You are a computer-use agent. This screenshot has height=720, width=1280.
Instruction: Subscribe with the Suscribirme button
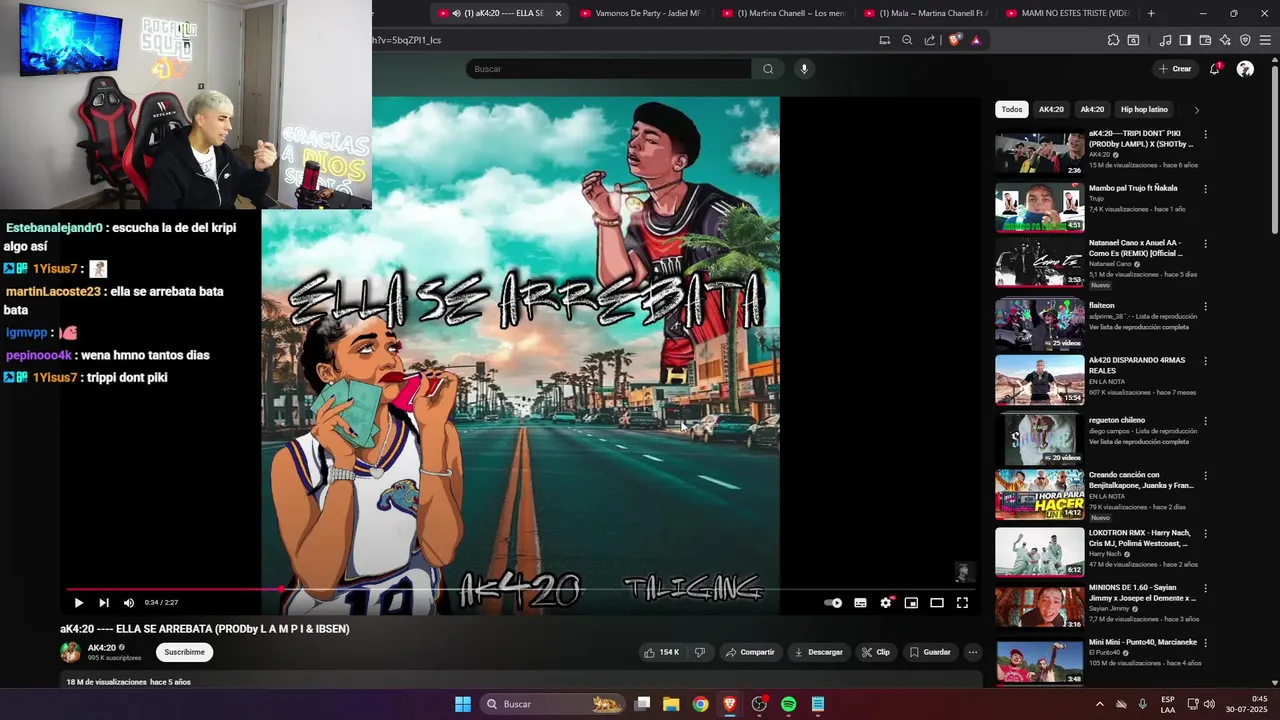point(184,652)
